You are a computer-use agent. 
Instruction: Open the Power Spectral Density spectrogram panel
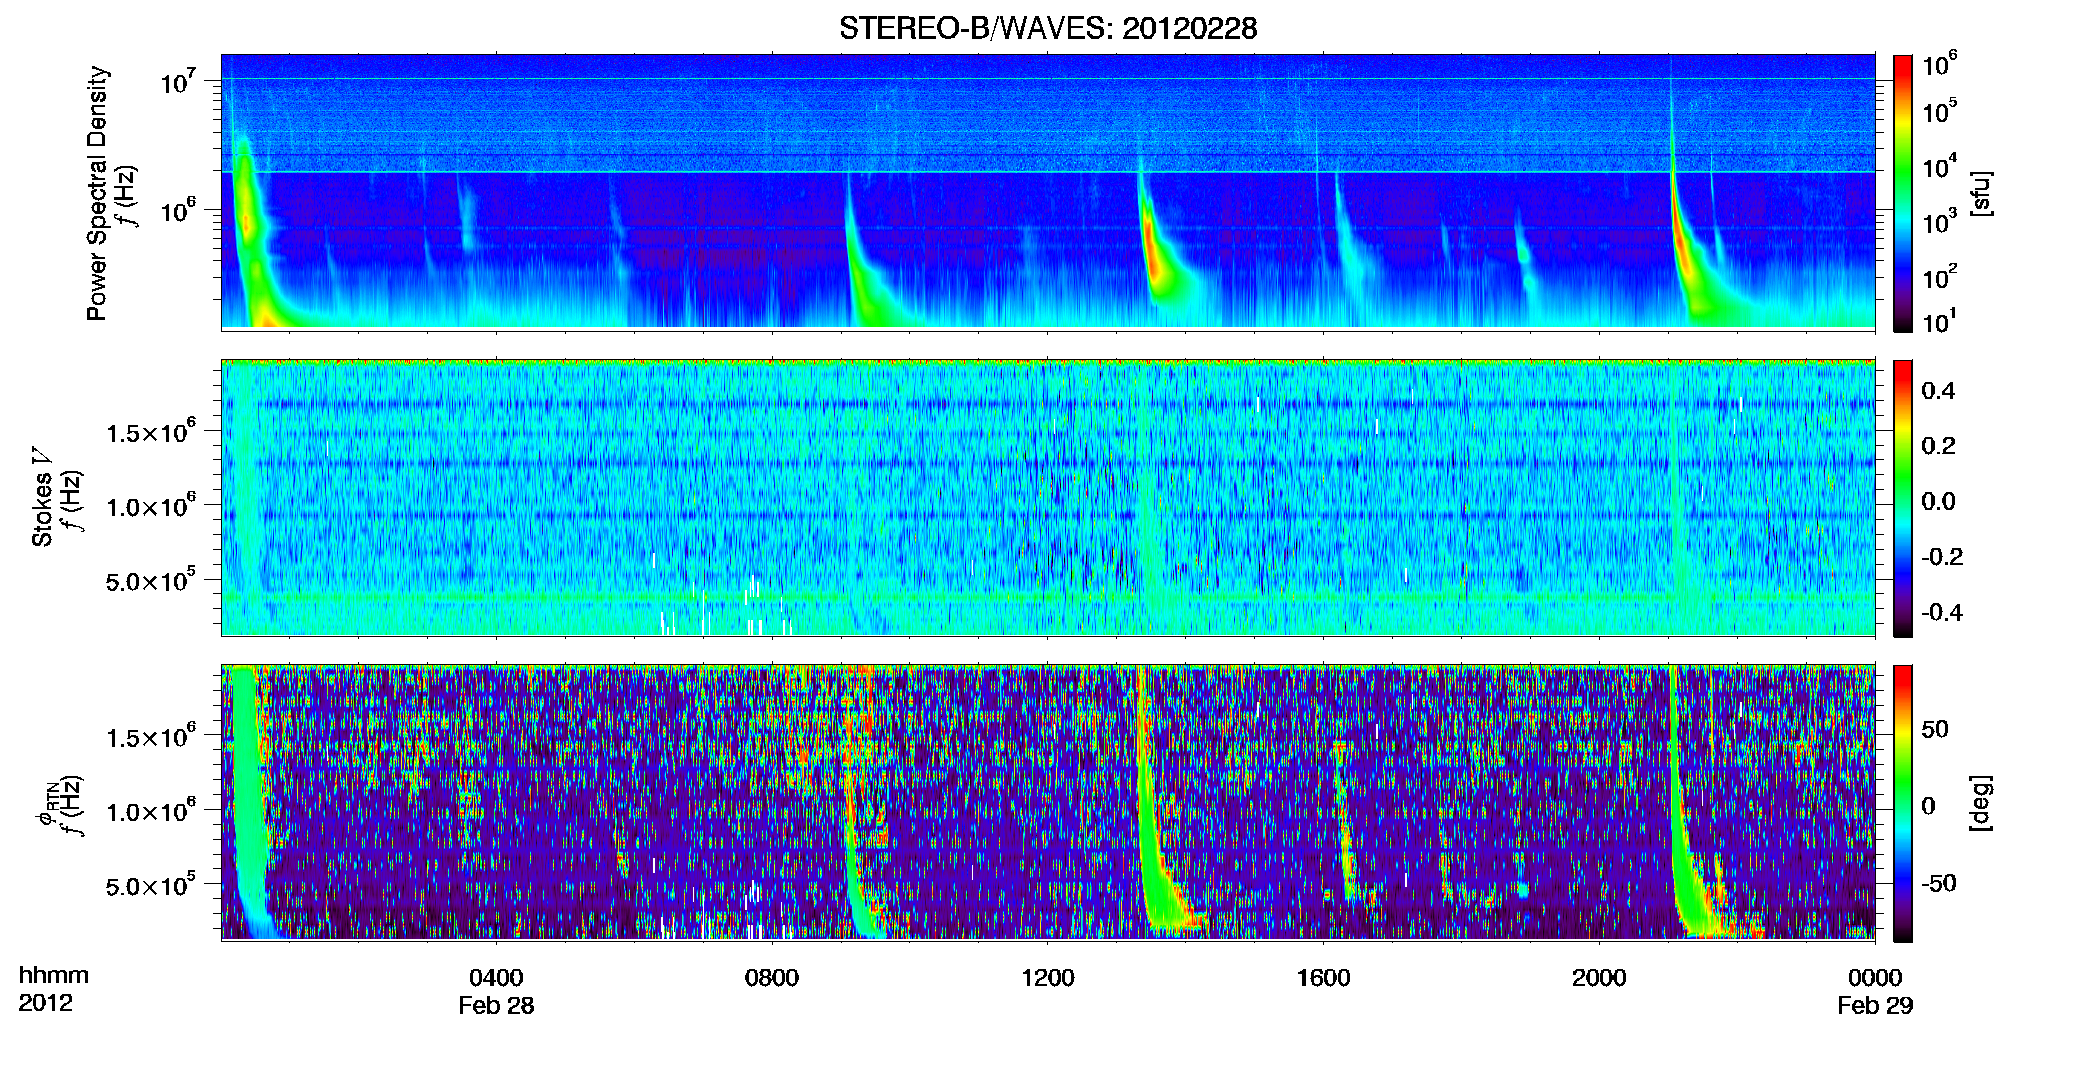click(x=1048, y=191)
